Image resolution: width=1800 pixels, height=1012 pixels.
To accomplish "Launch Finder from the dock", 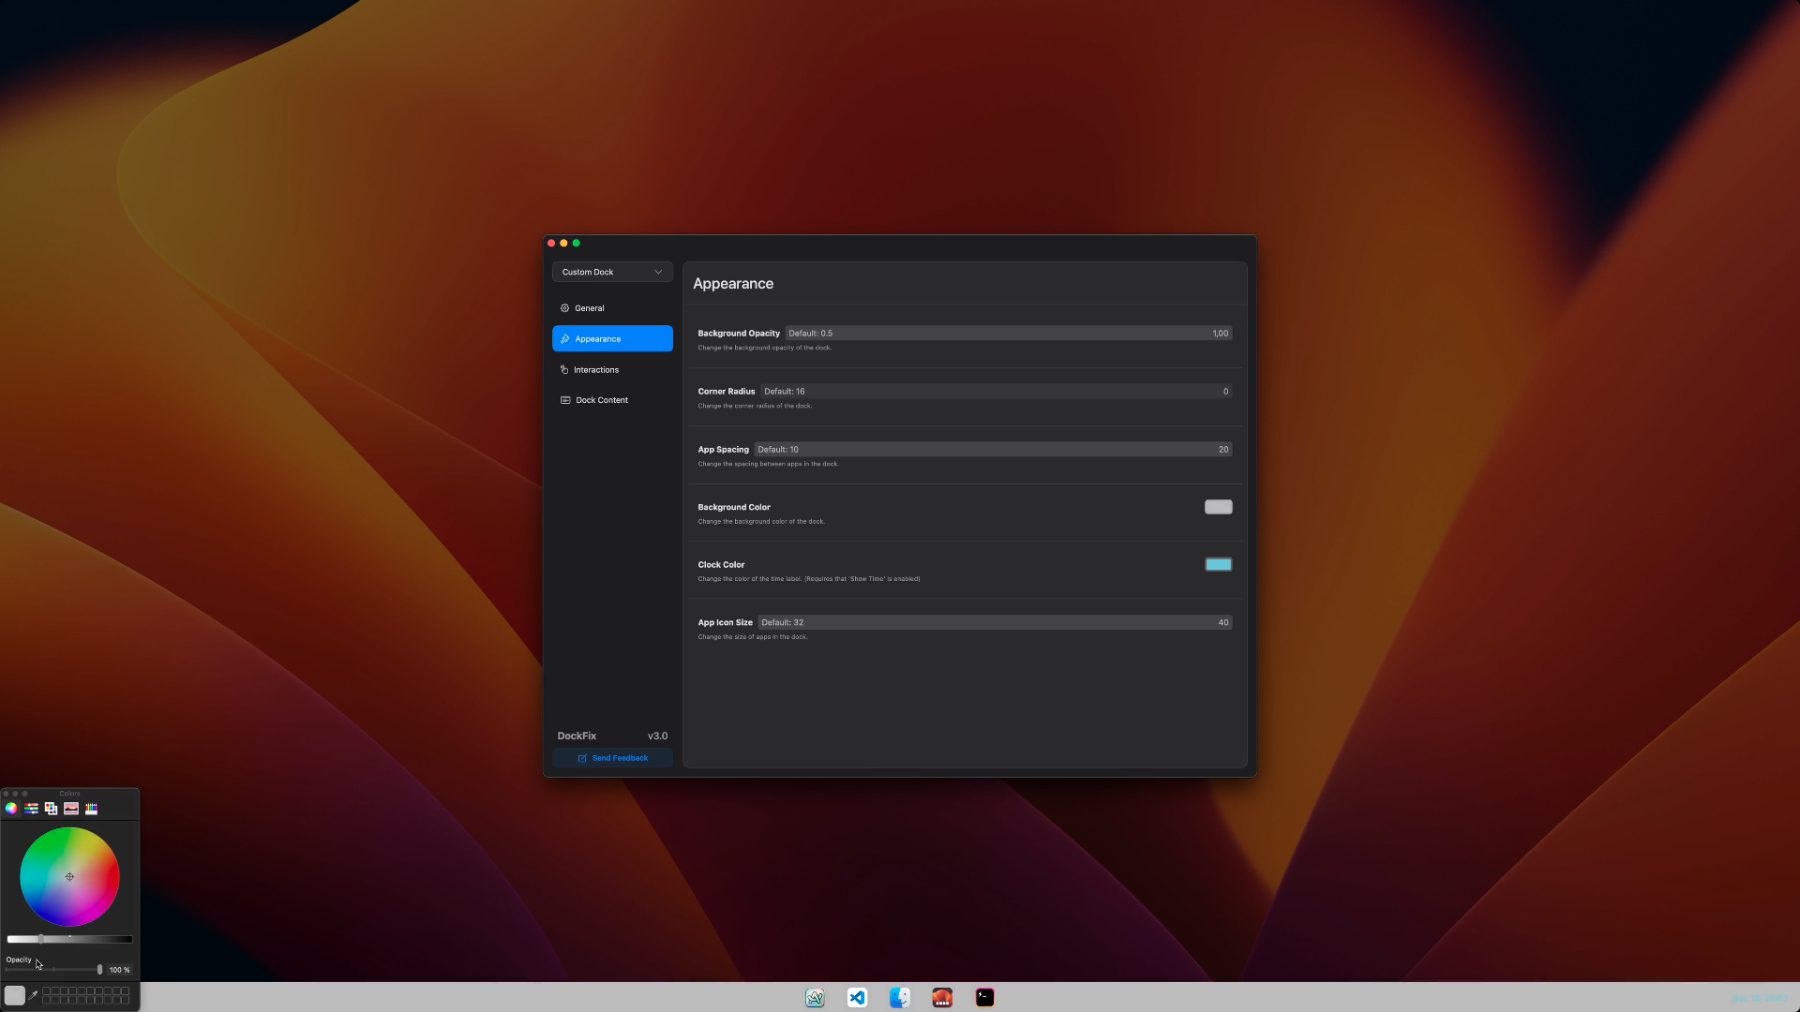I will tap(900, 997).
